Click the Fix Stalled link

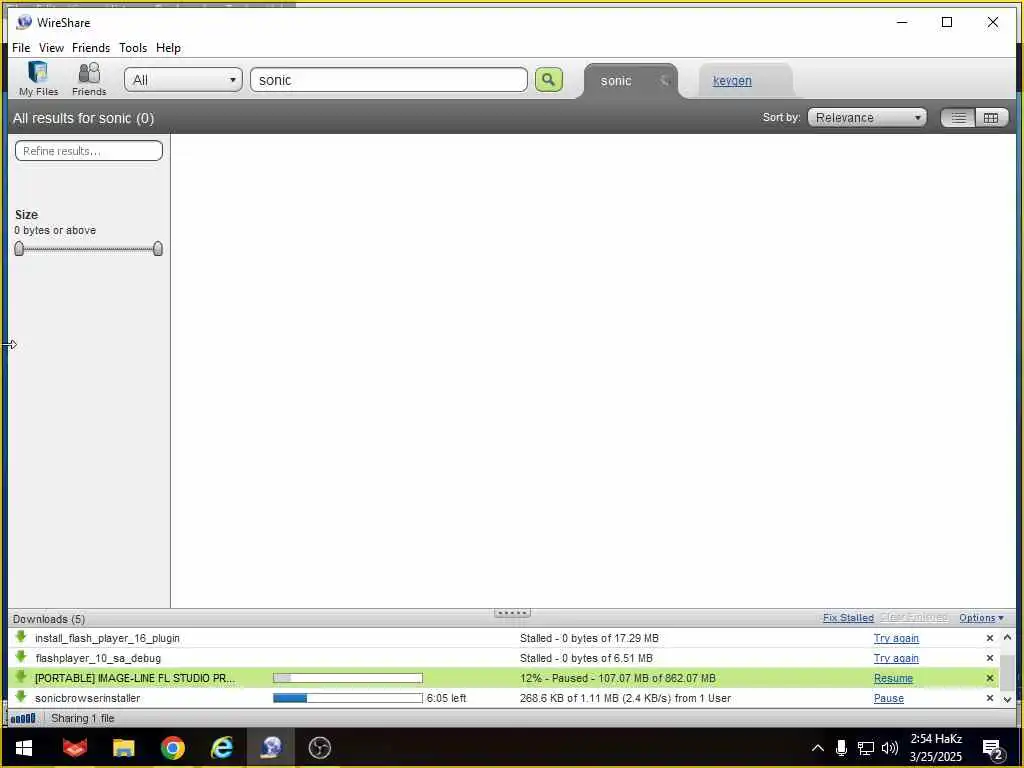pos(848,618)
